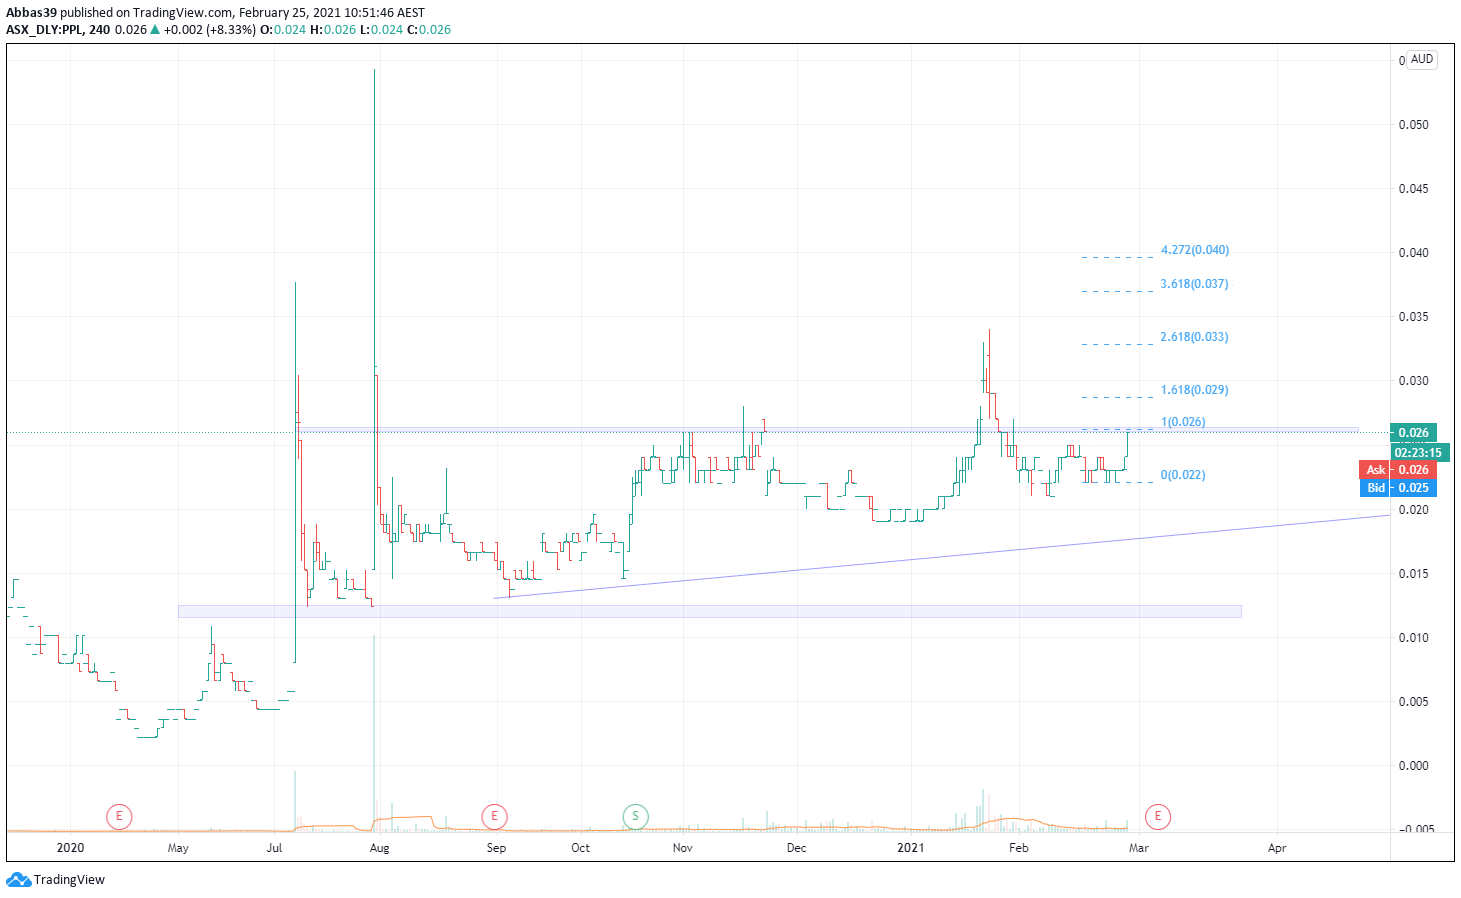The width and height of the screenshot is (1461, 898).
Task: Click the Jul time axis label
Action: (x=274, y=848)
